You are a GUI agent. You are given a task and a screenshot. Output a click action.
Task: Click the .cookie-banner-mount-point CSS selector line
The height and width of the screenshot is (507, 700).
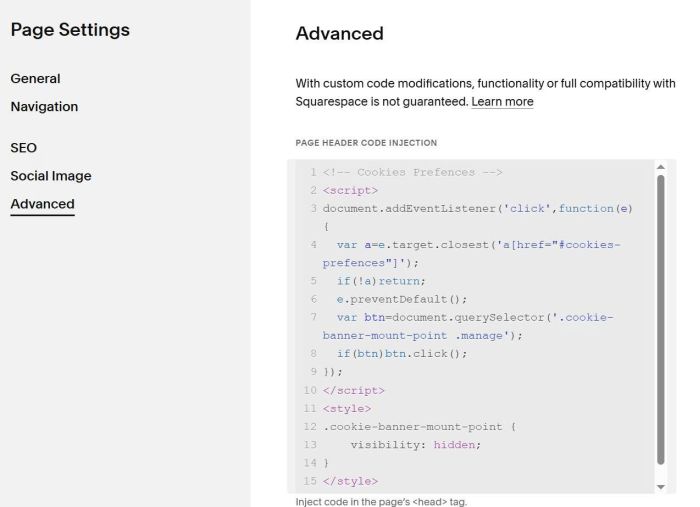pos(419,427)
